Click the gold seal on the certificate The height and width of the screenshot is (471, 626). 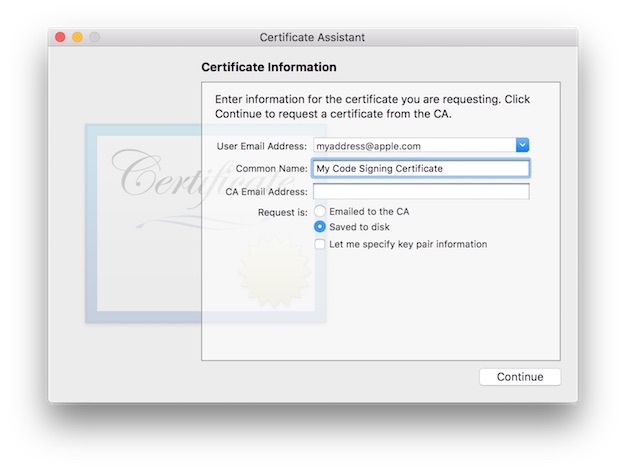coord(268,272)
